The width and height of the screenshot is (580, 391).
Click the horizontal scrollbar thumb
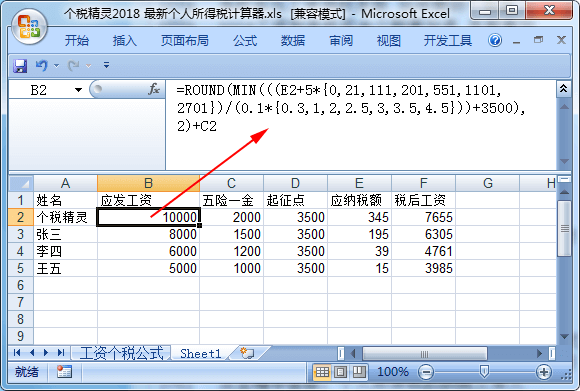pyautogui.click(x=424, y=354)
